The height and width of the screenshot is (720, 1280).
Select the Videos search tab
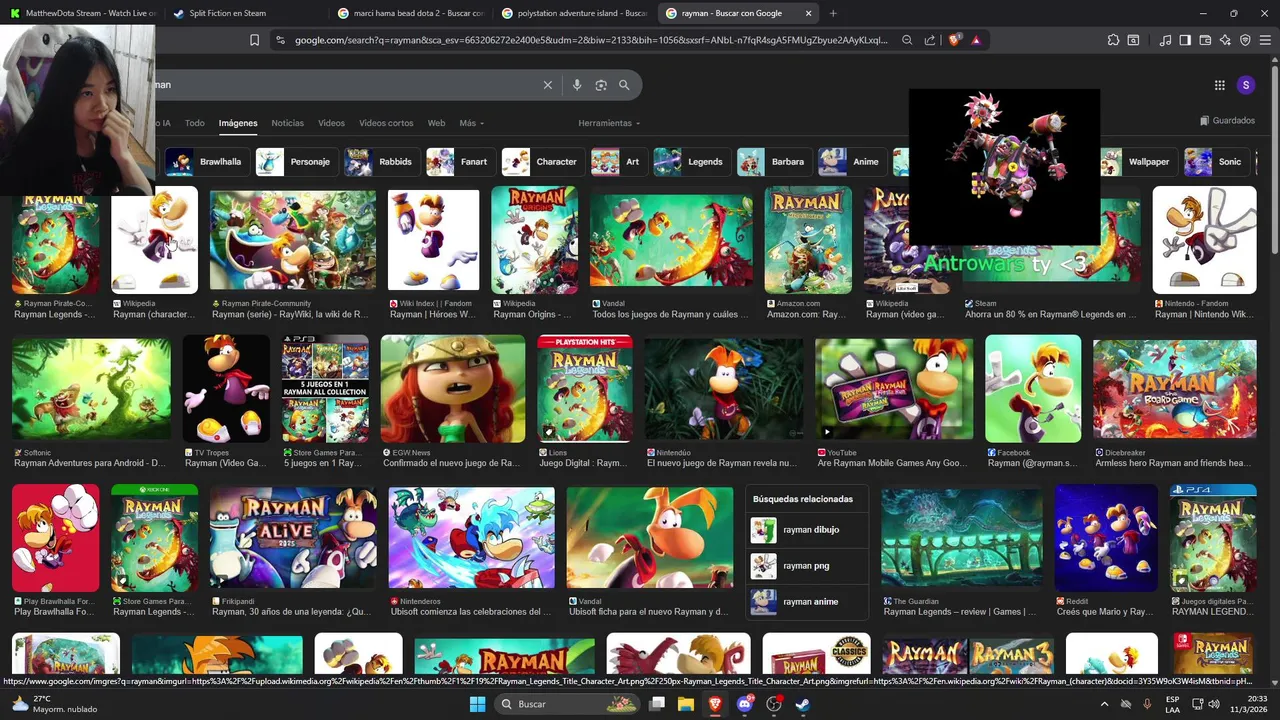[x=331, y=123]
